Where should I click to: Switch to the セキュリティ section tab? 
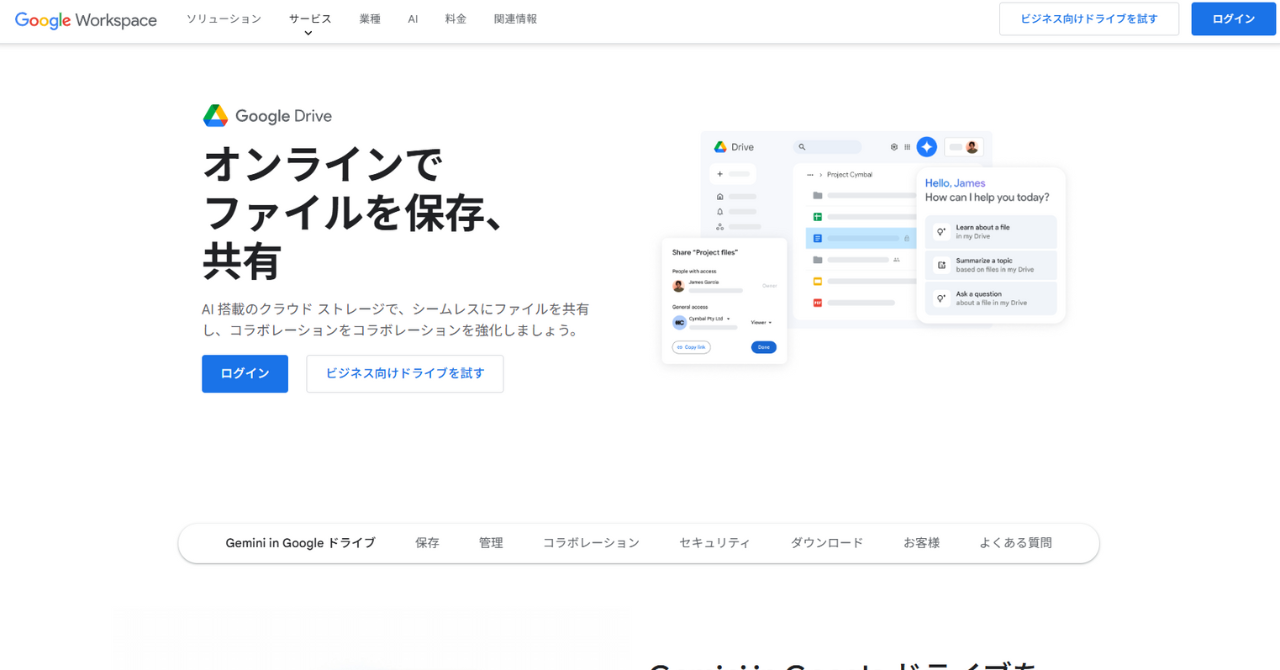(x=714, y=543)
